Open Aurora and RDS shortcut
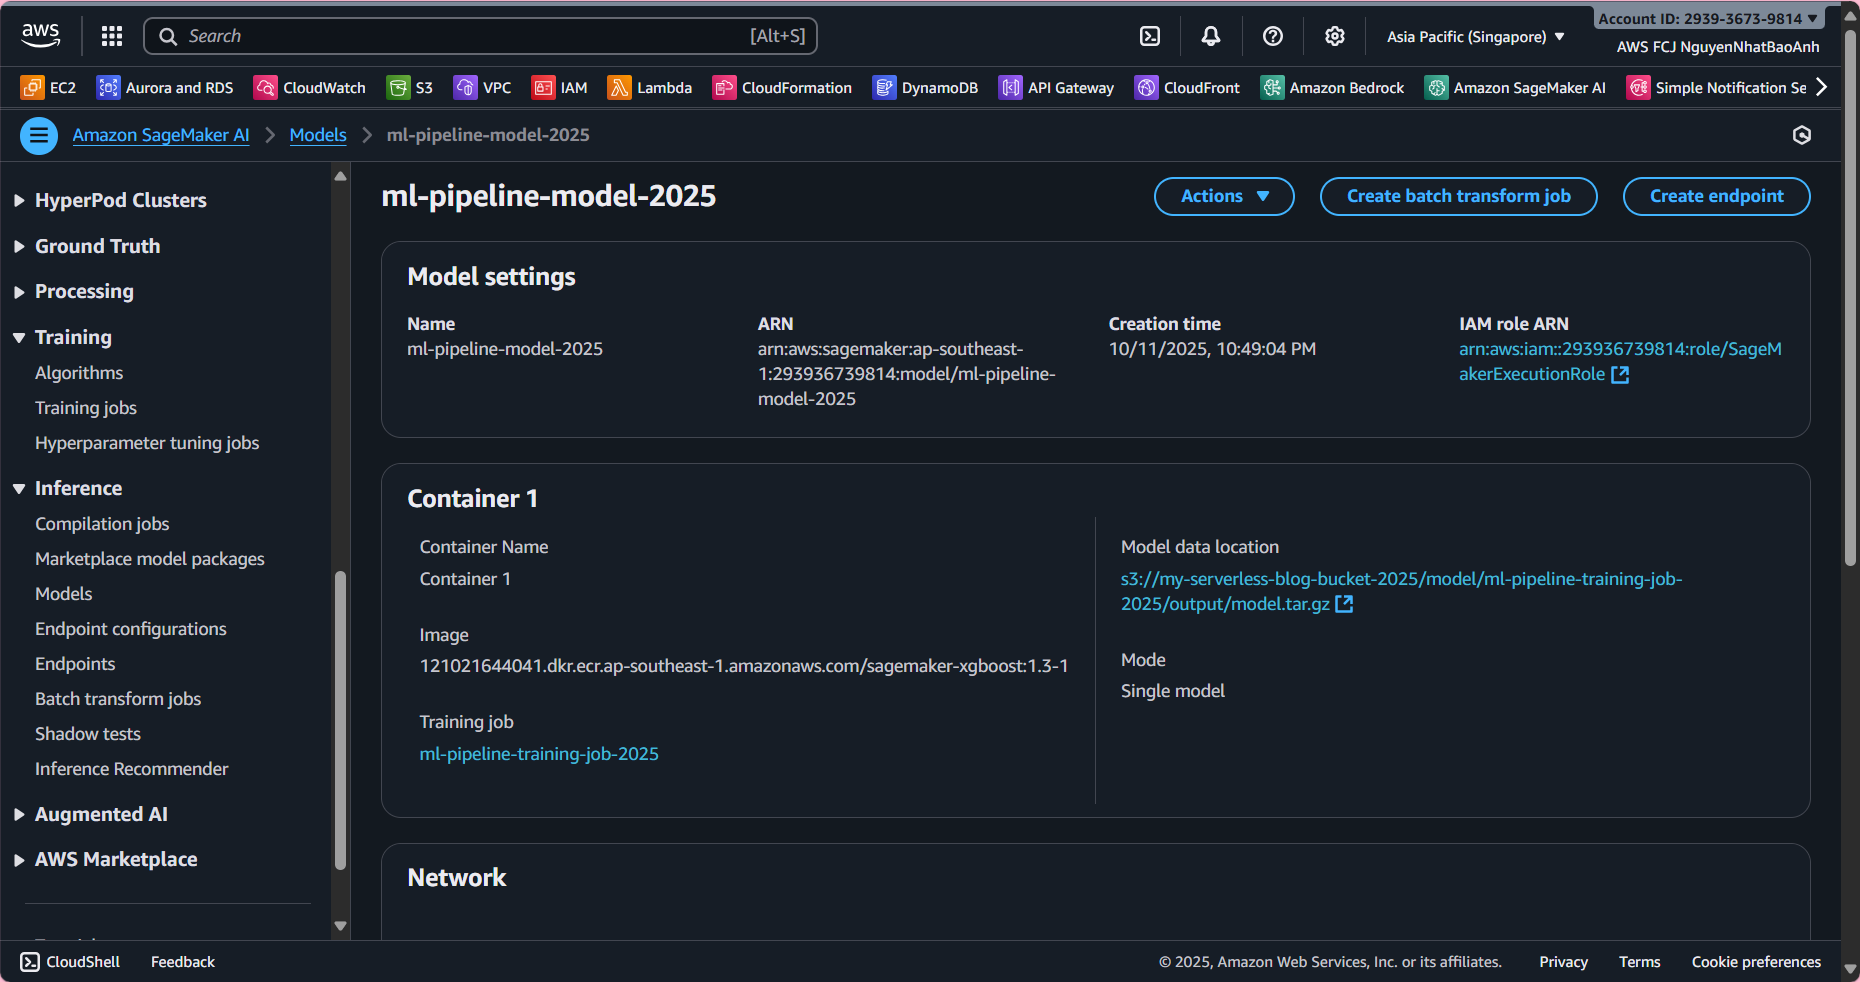The width and height of the screenshot is (1860, 982). pos(165,88)
